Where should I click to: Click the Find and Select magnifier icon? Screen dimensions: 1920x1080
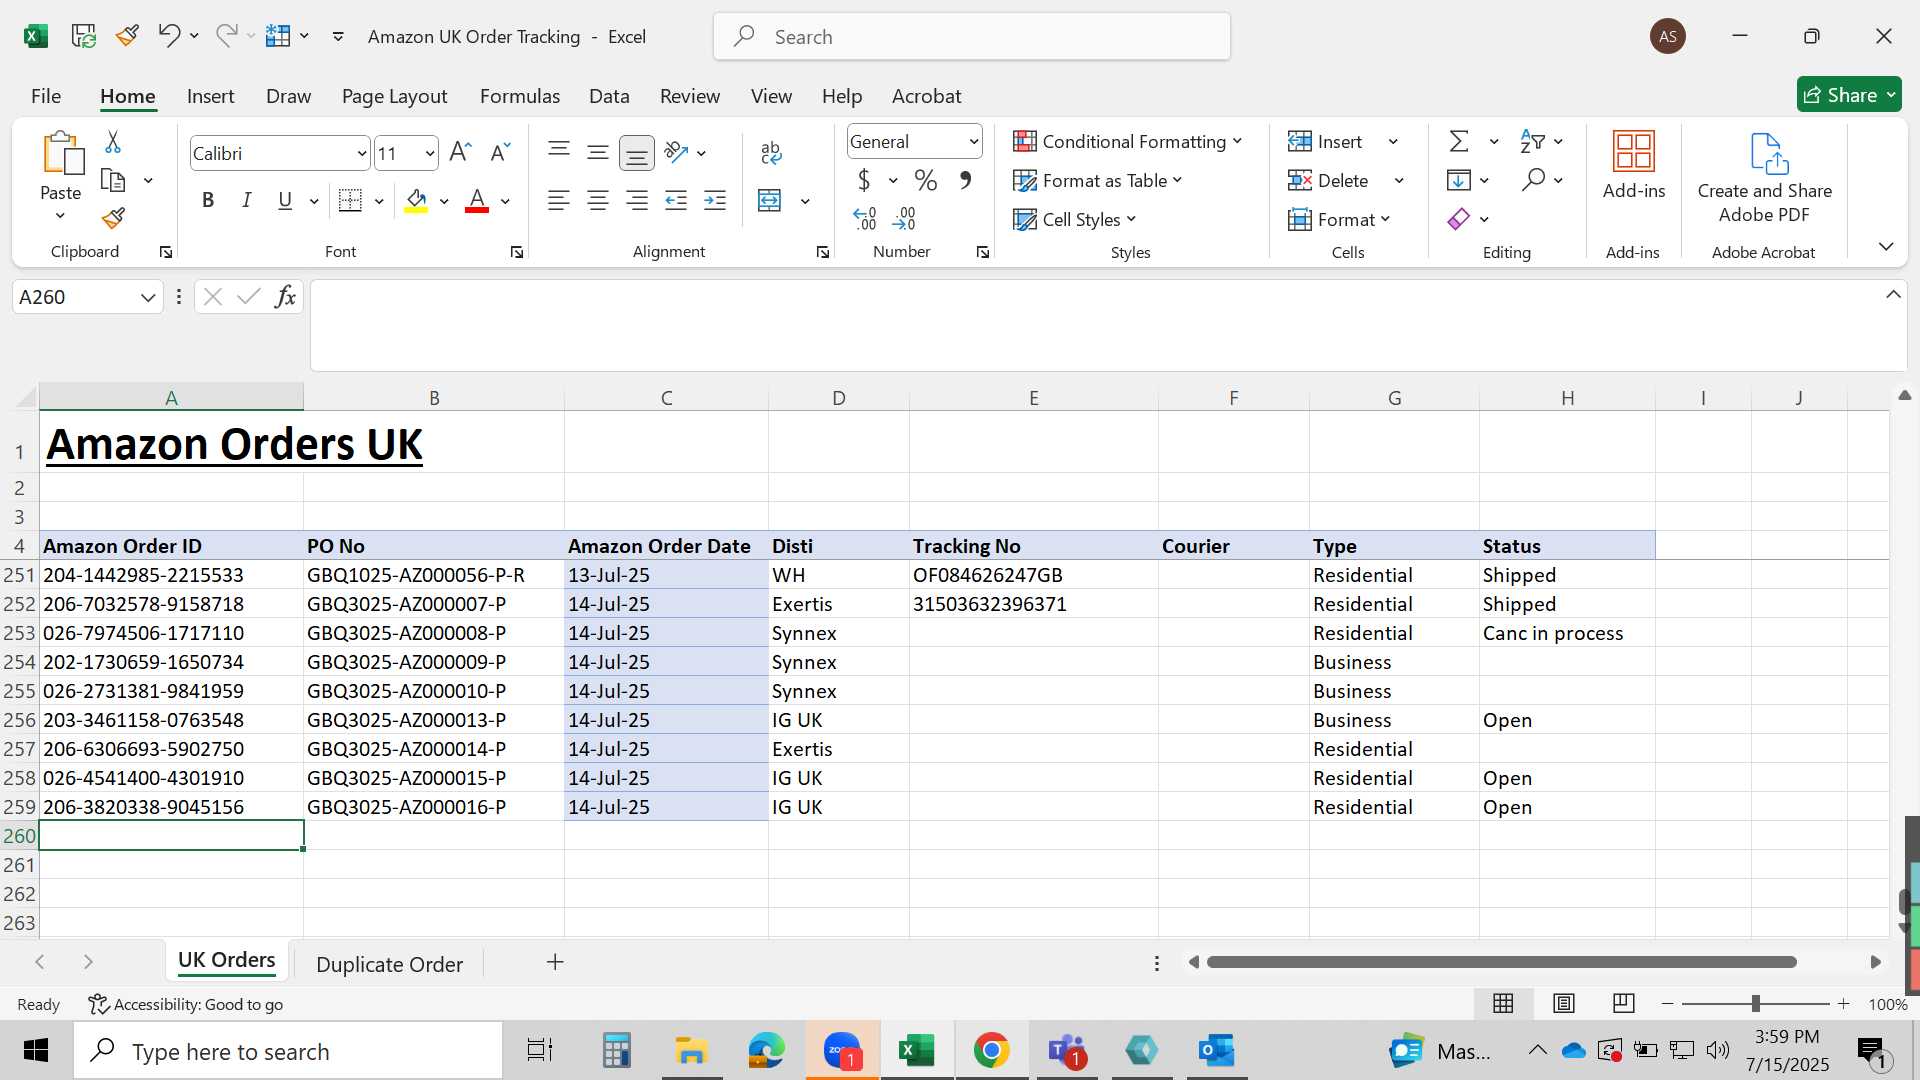point(1533,180)
